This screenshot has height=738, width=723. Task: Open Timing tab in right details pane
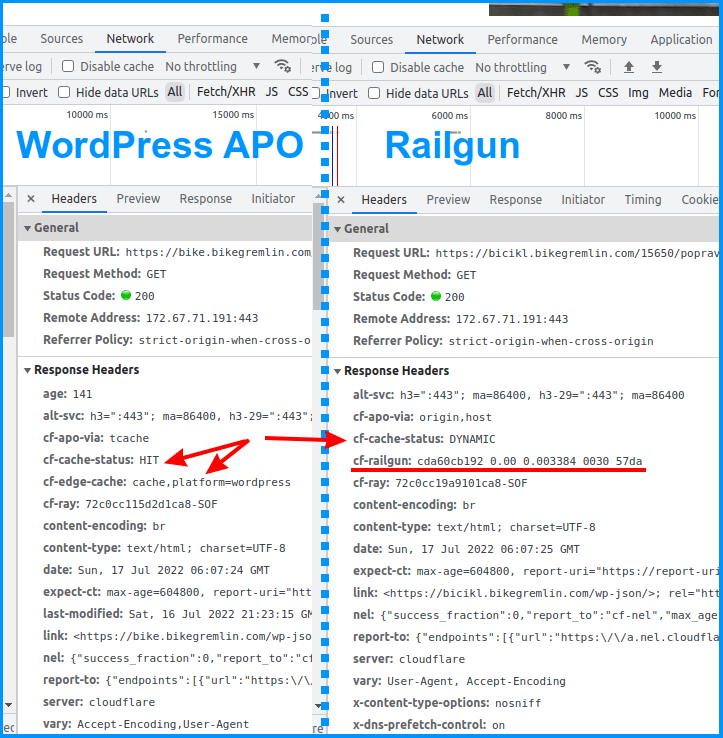point(643,200)
